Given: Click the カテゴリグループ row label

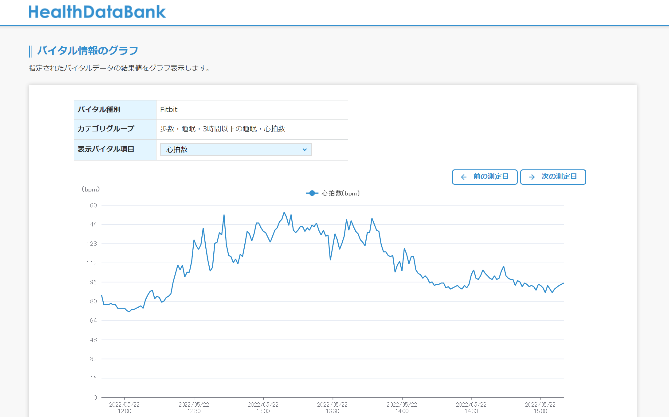Looking at the screenshot, I should (105, 129).
